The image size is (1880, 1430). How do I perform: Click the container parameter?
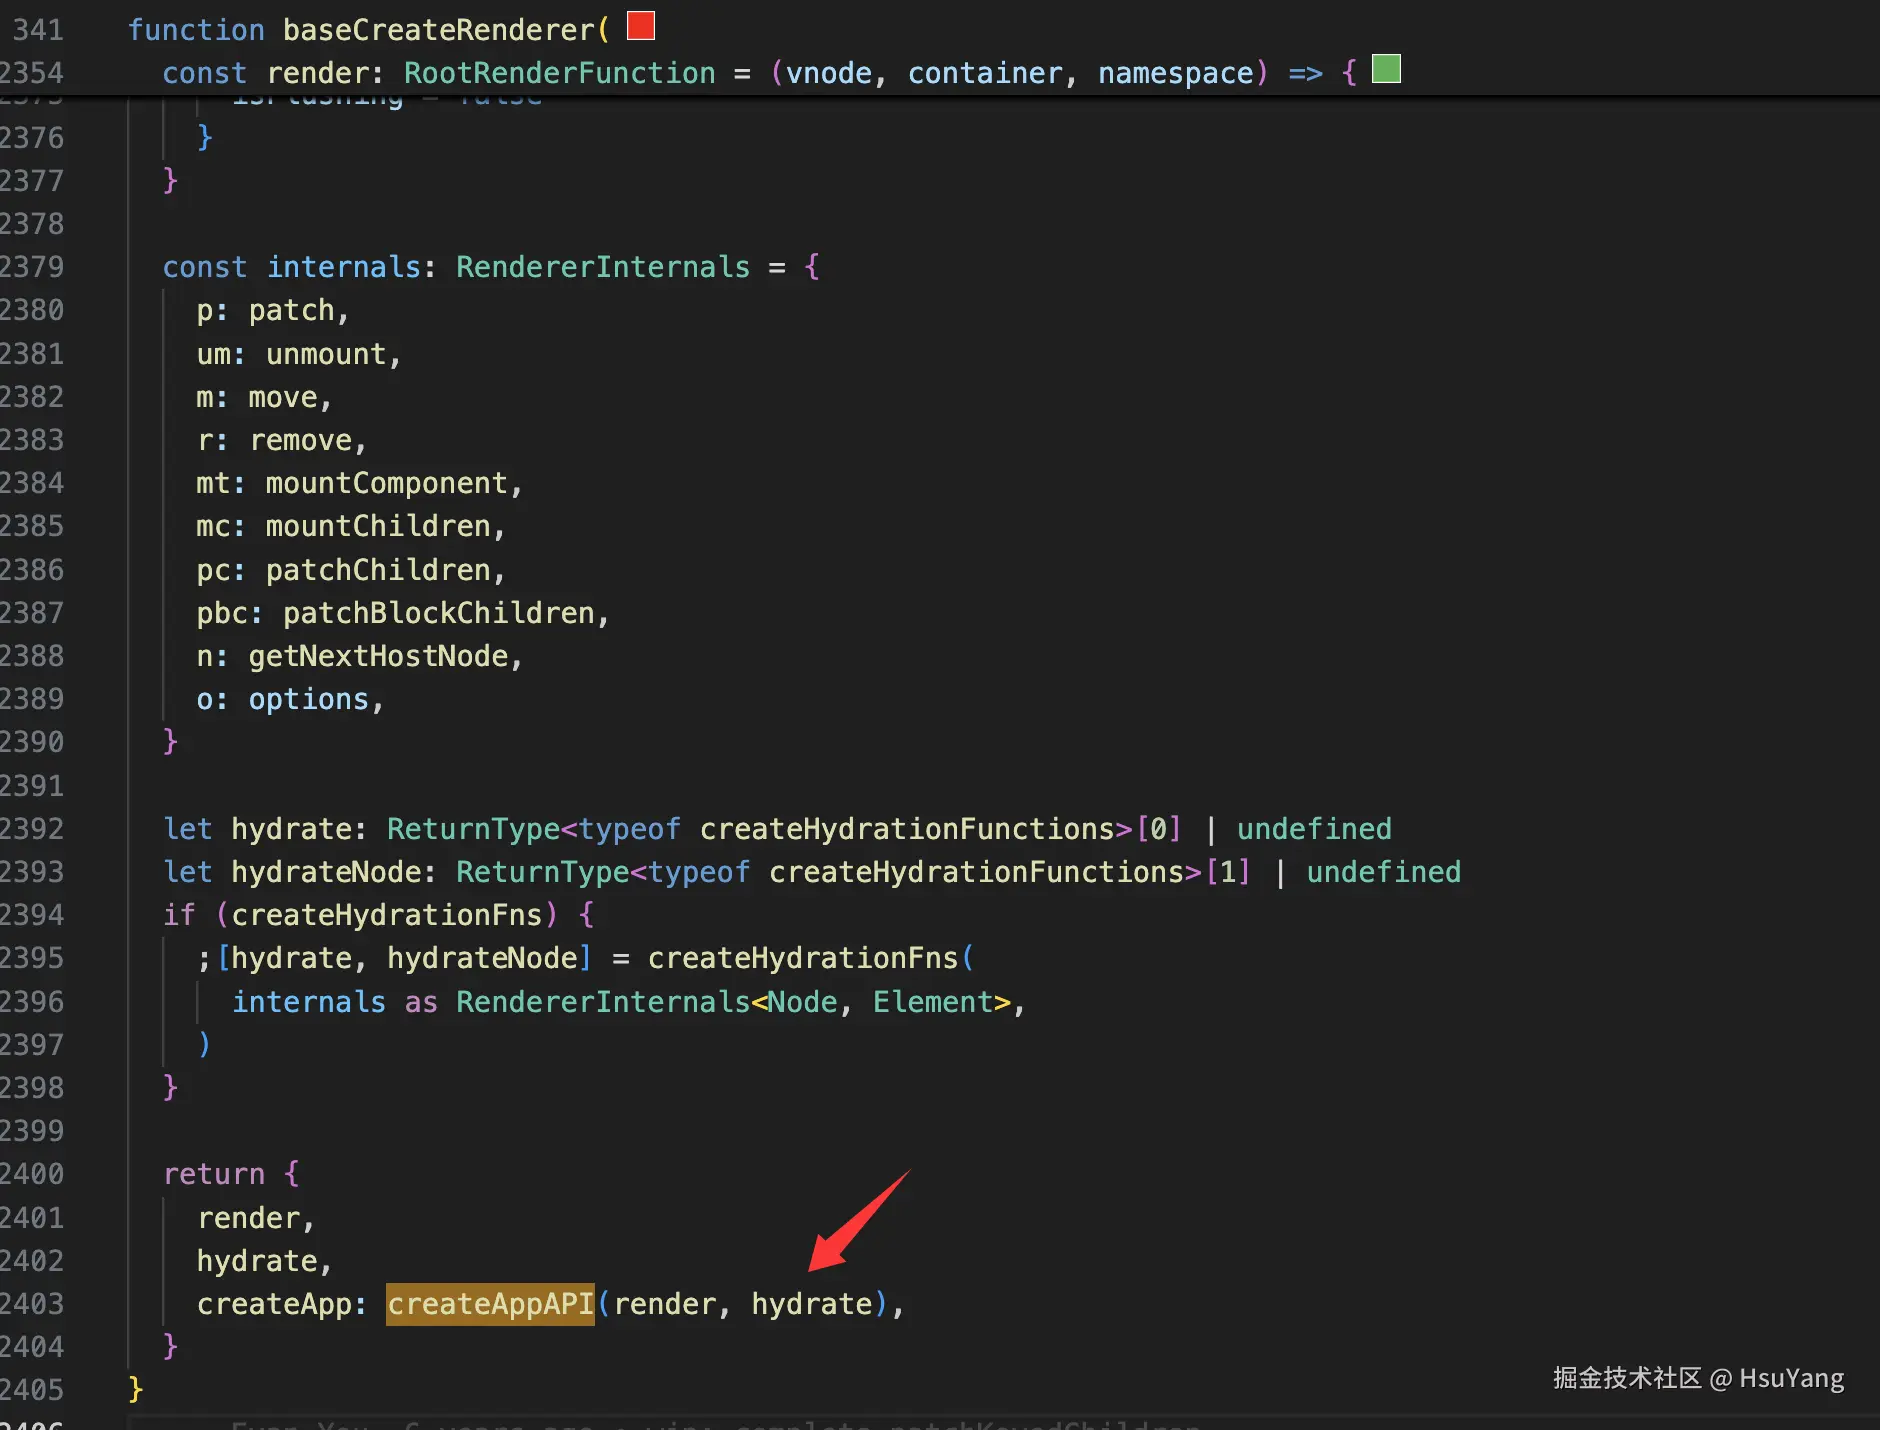coord(985,73)
